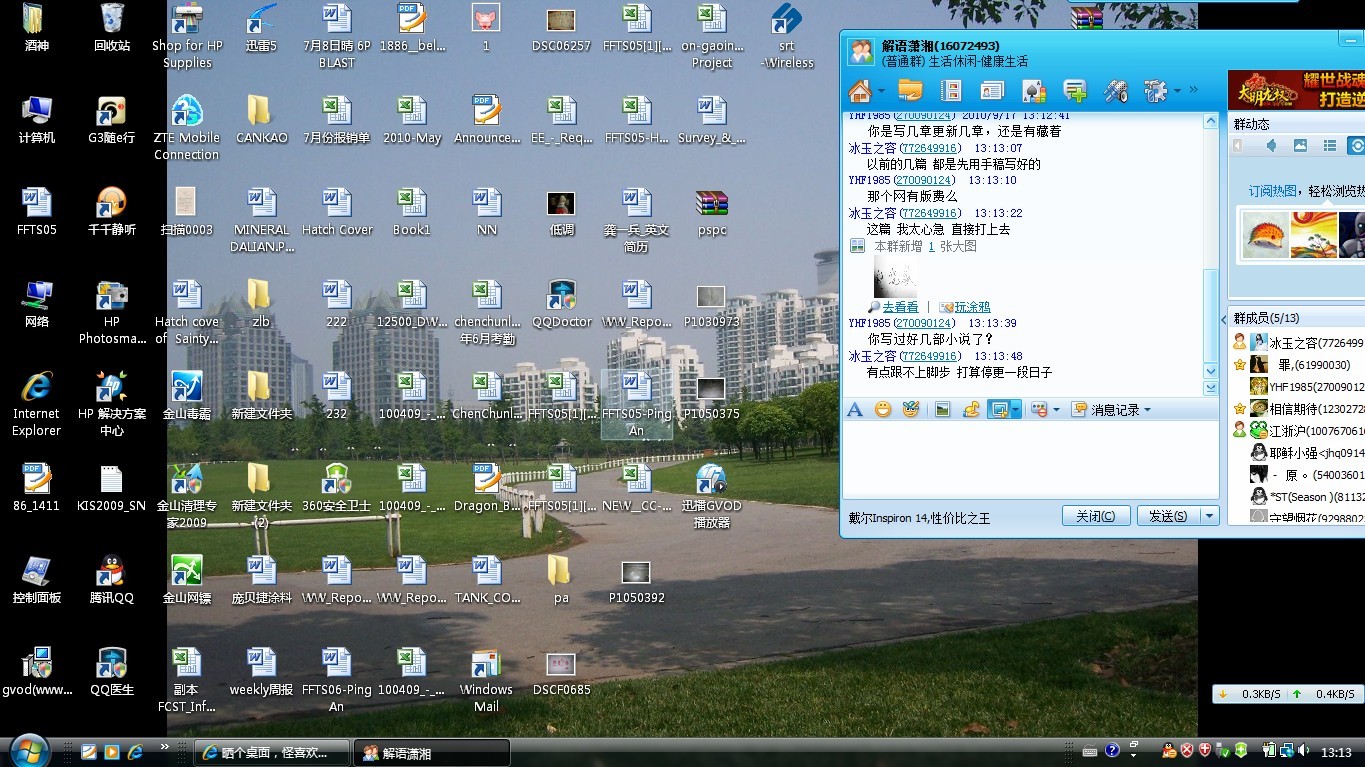Click the emoticon smiley face icon
Viewport: 1365px width, 767px height.
[x=883, y=409]
